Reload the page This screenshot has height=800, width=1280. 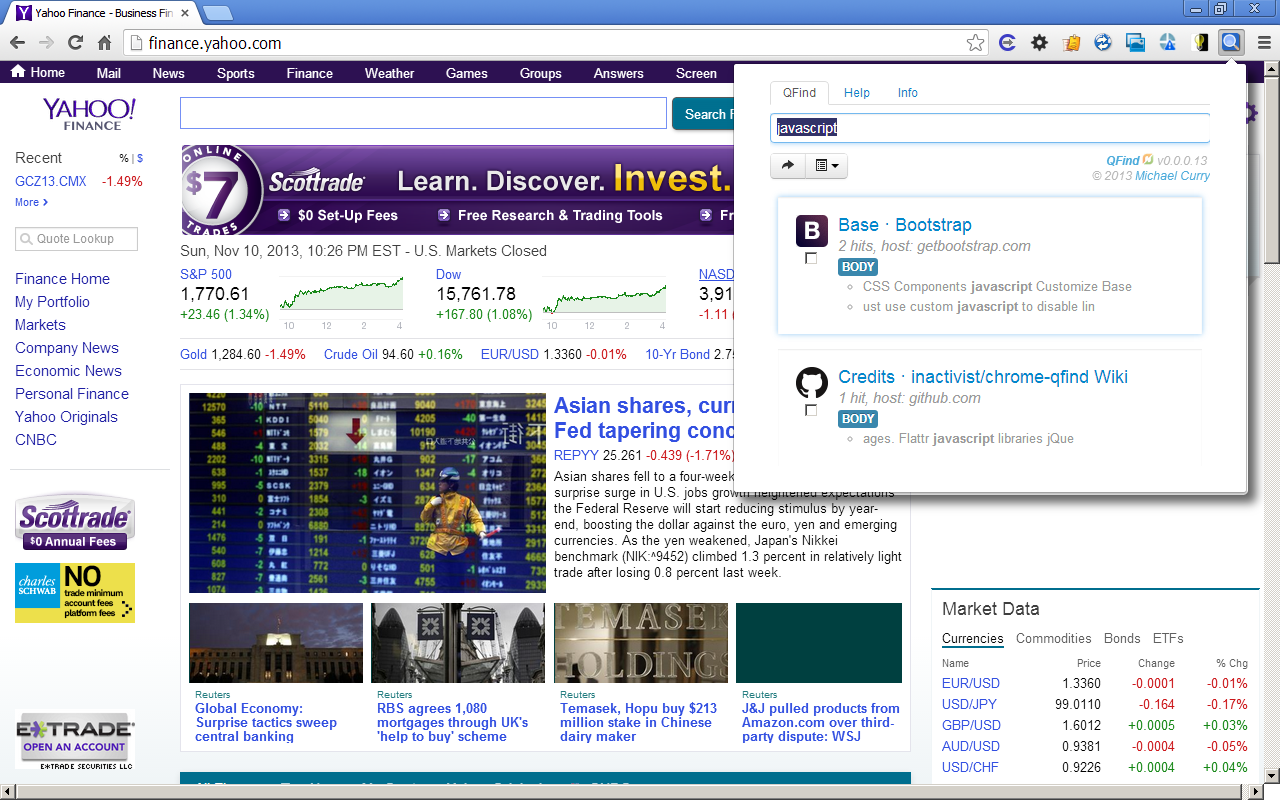(75, 43)
